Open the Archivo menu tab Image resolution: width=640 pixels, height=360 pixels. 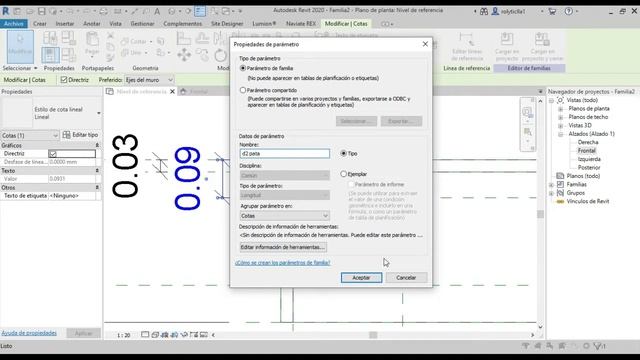pos(14,24)
